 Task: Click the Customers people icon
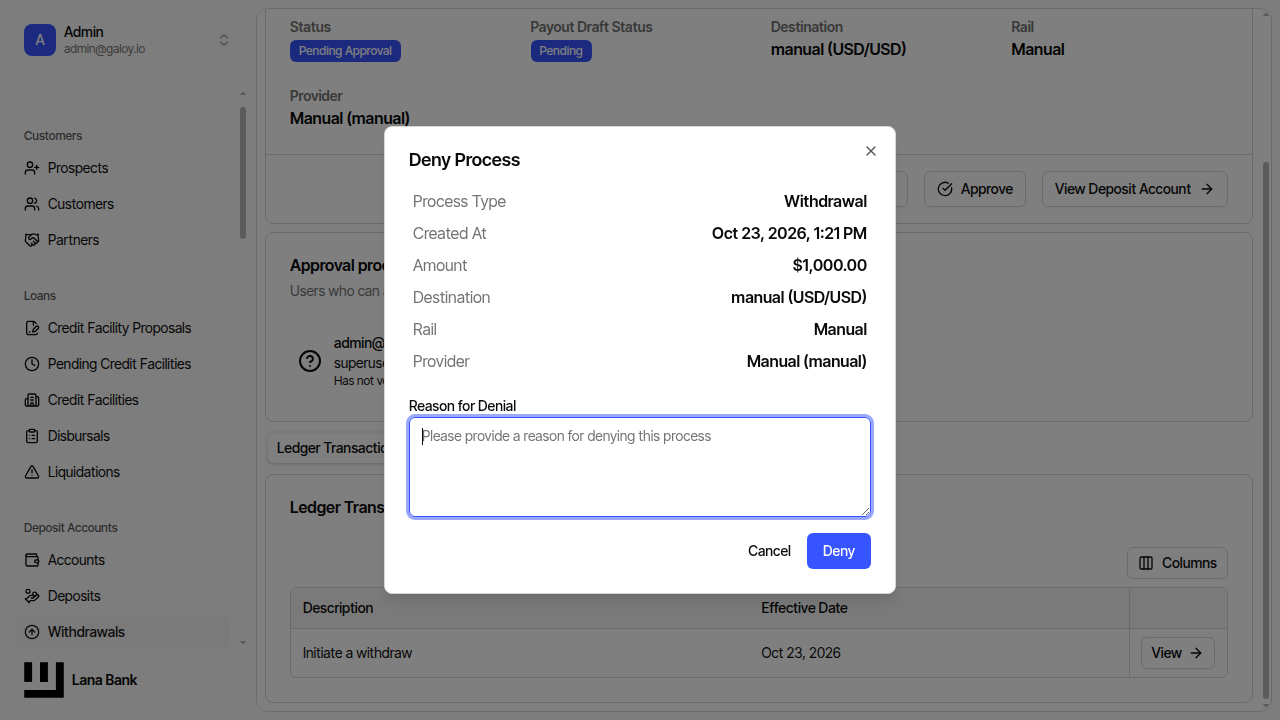[x=32, y=204]
